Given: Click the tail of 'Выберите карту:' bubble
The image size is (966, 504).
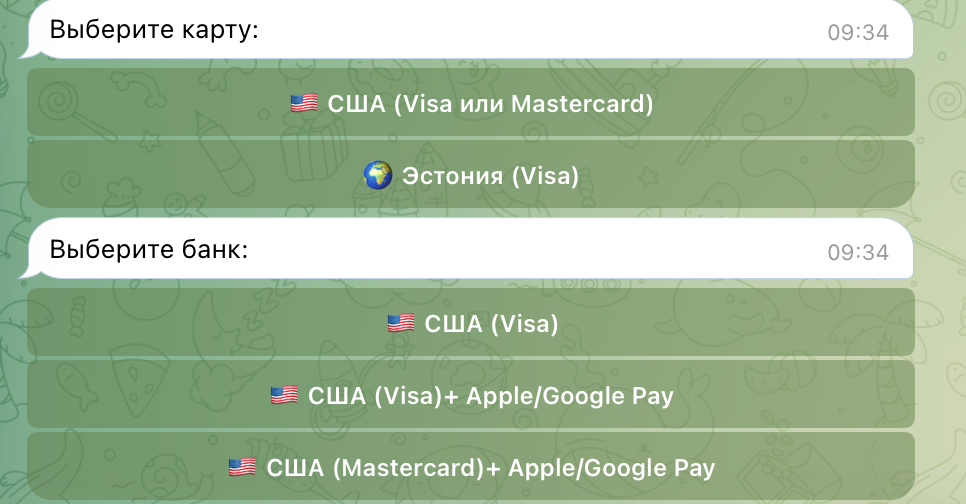Looking at the screenshot, I should [26, 53].
